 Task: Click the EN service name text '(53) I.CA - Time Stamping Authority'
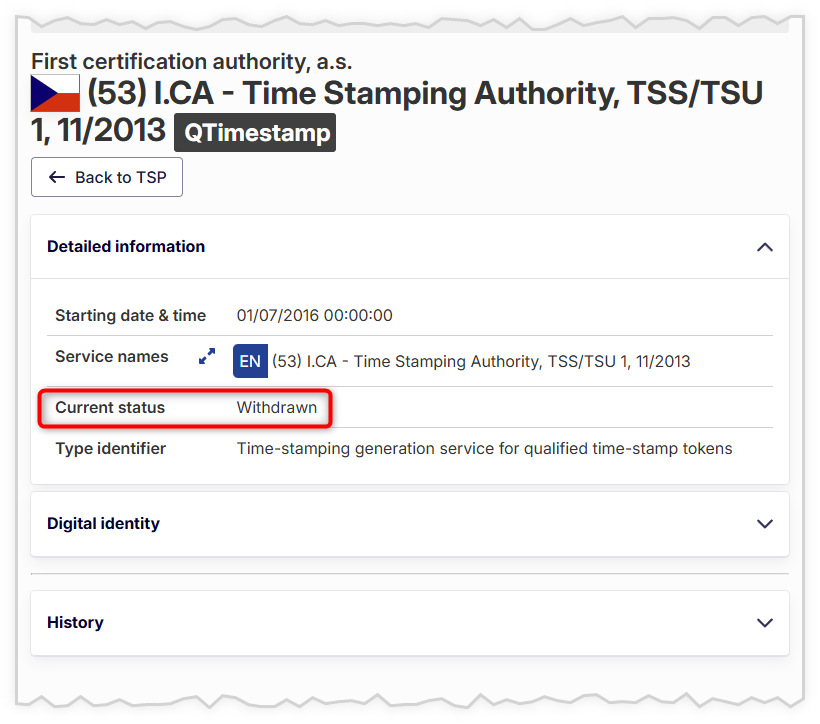[x=481, y=361]
